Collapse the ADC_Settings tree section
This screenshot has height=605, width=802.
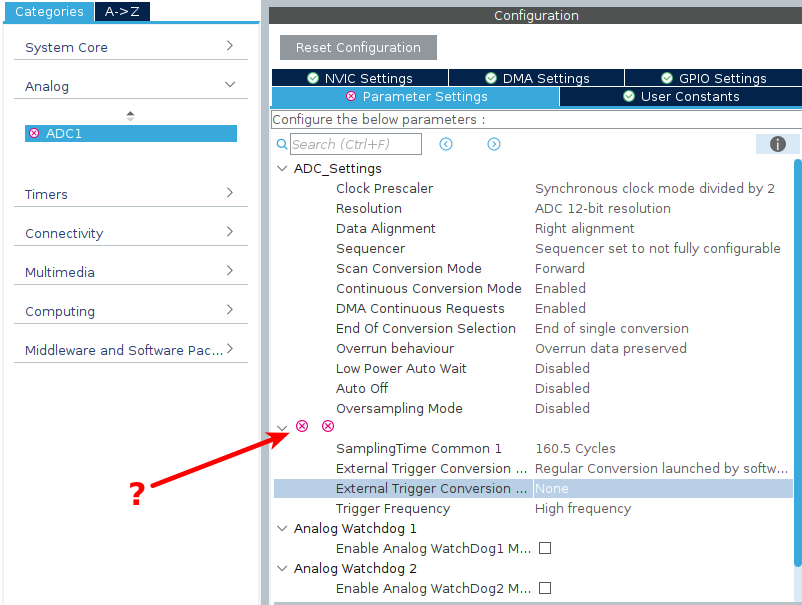(281, 168)
